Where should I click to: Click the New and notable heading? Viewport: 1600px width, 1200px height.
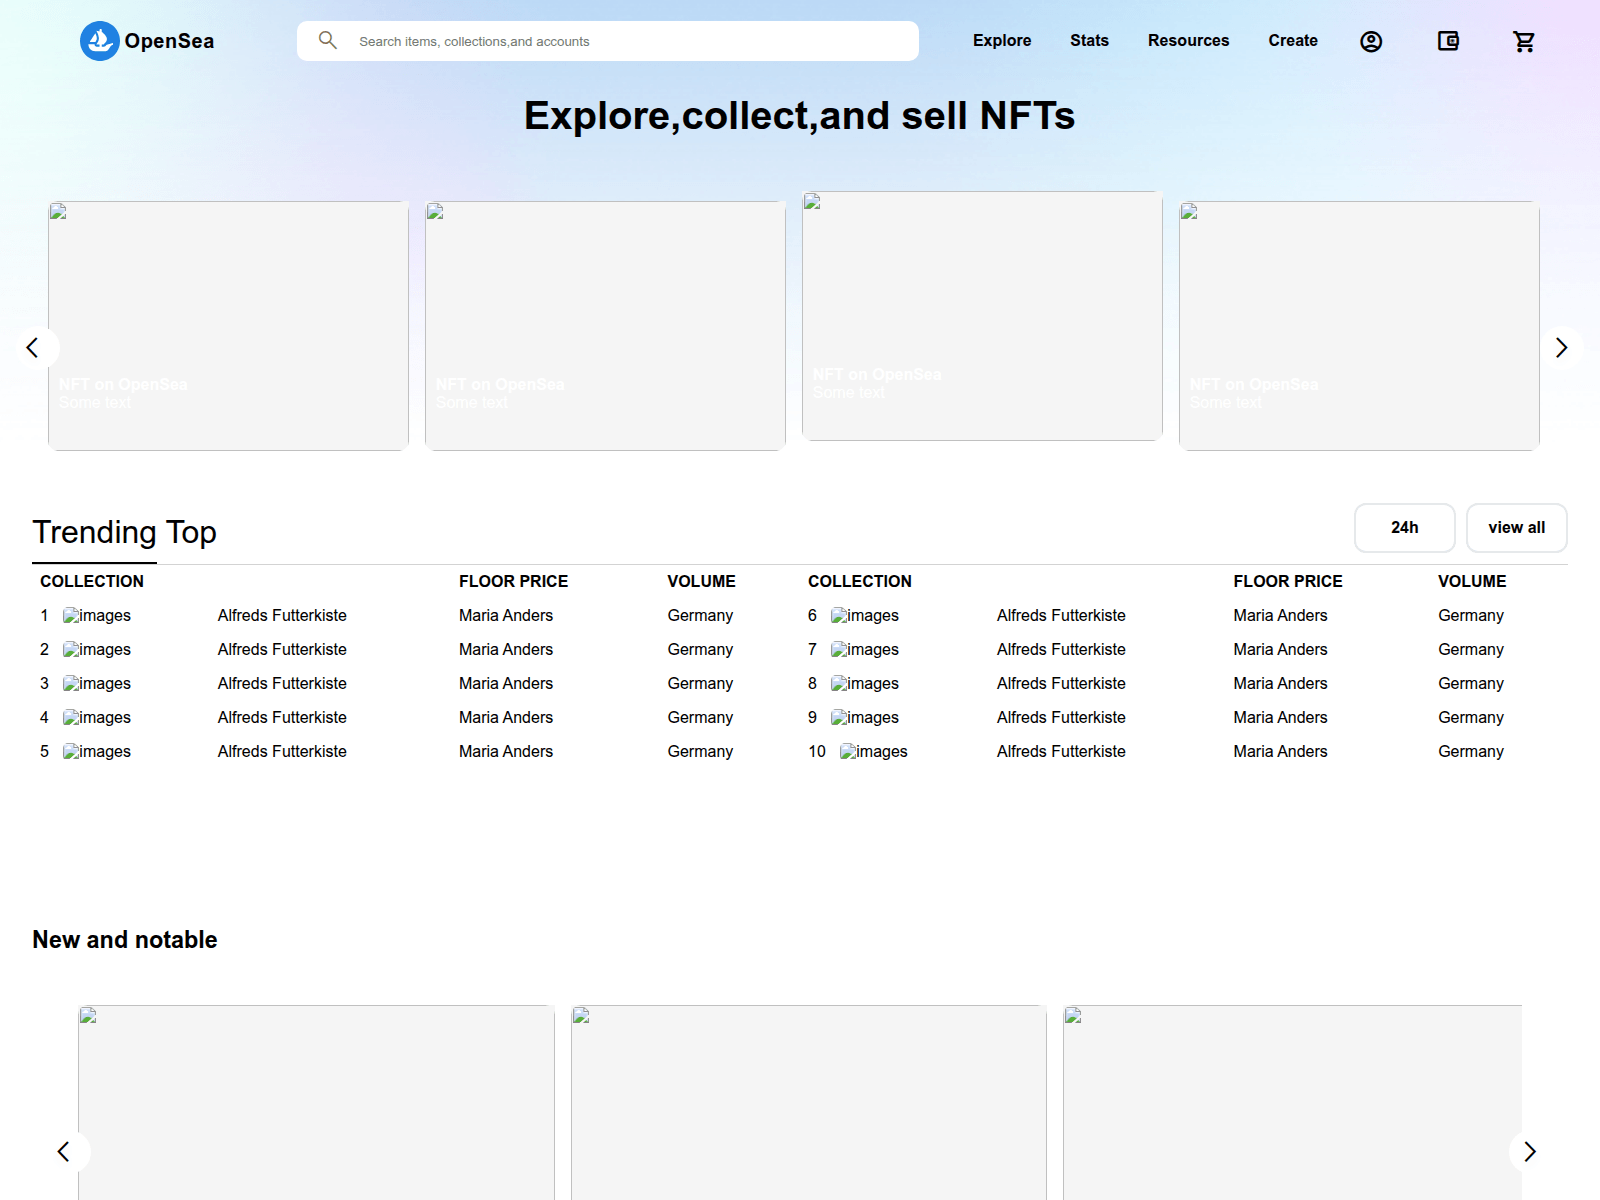[125, 940]
